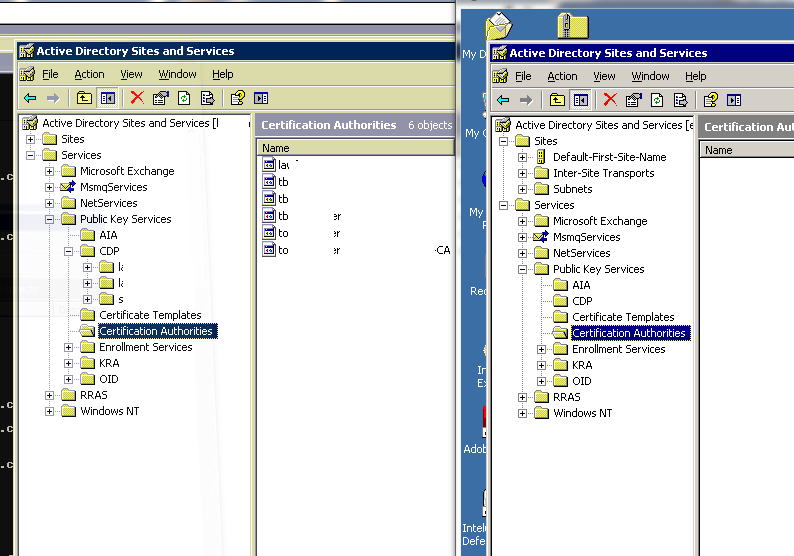Select the last certification authority list entry
Viewport: 794px width, 556px height.
[x=356, y=250]
